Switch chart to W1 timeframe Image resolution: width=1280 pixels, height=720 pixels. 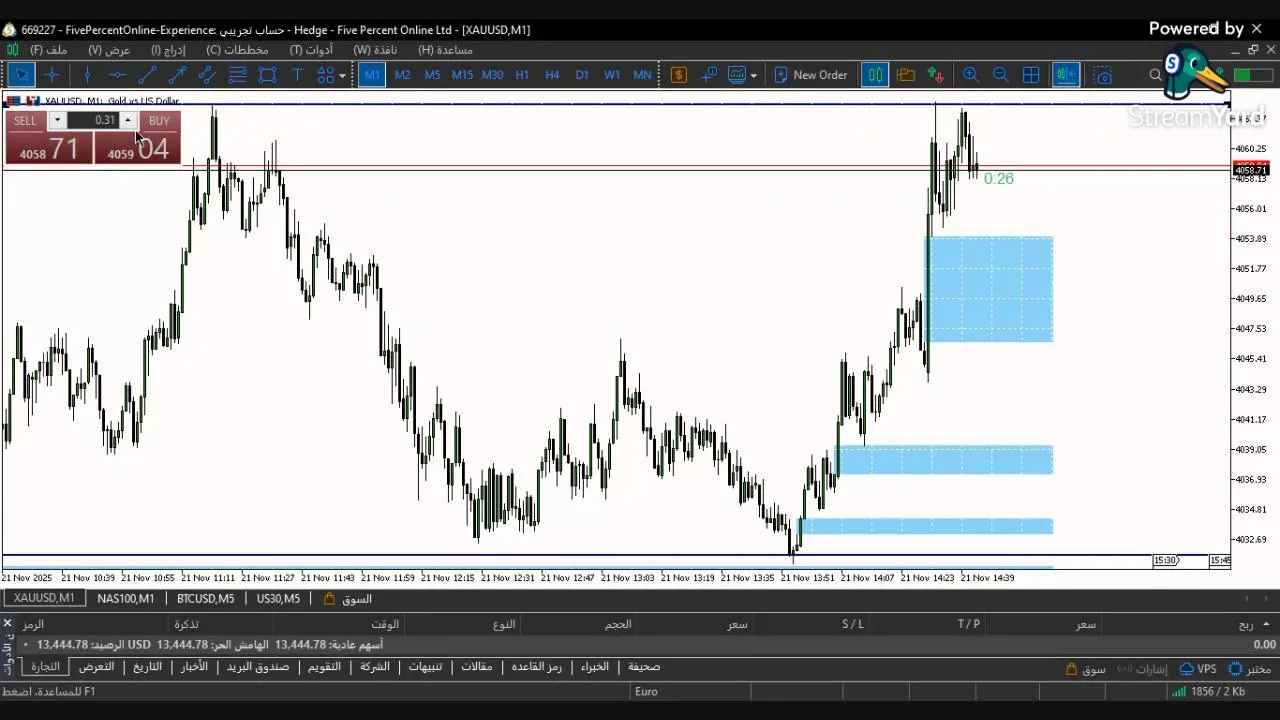click(612, 75)
